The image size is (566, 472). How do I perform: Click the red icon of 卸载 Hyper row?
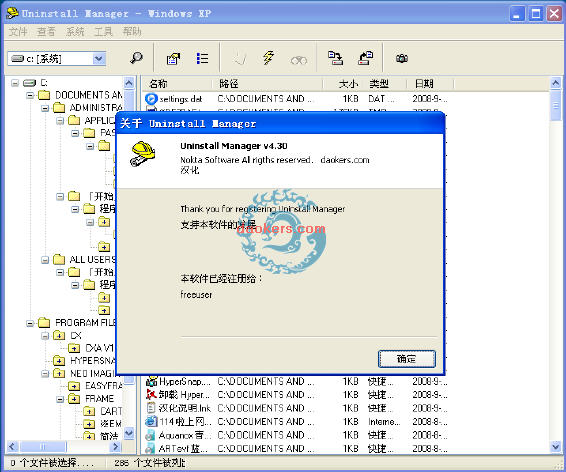(x=151, y=394)
